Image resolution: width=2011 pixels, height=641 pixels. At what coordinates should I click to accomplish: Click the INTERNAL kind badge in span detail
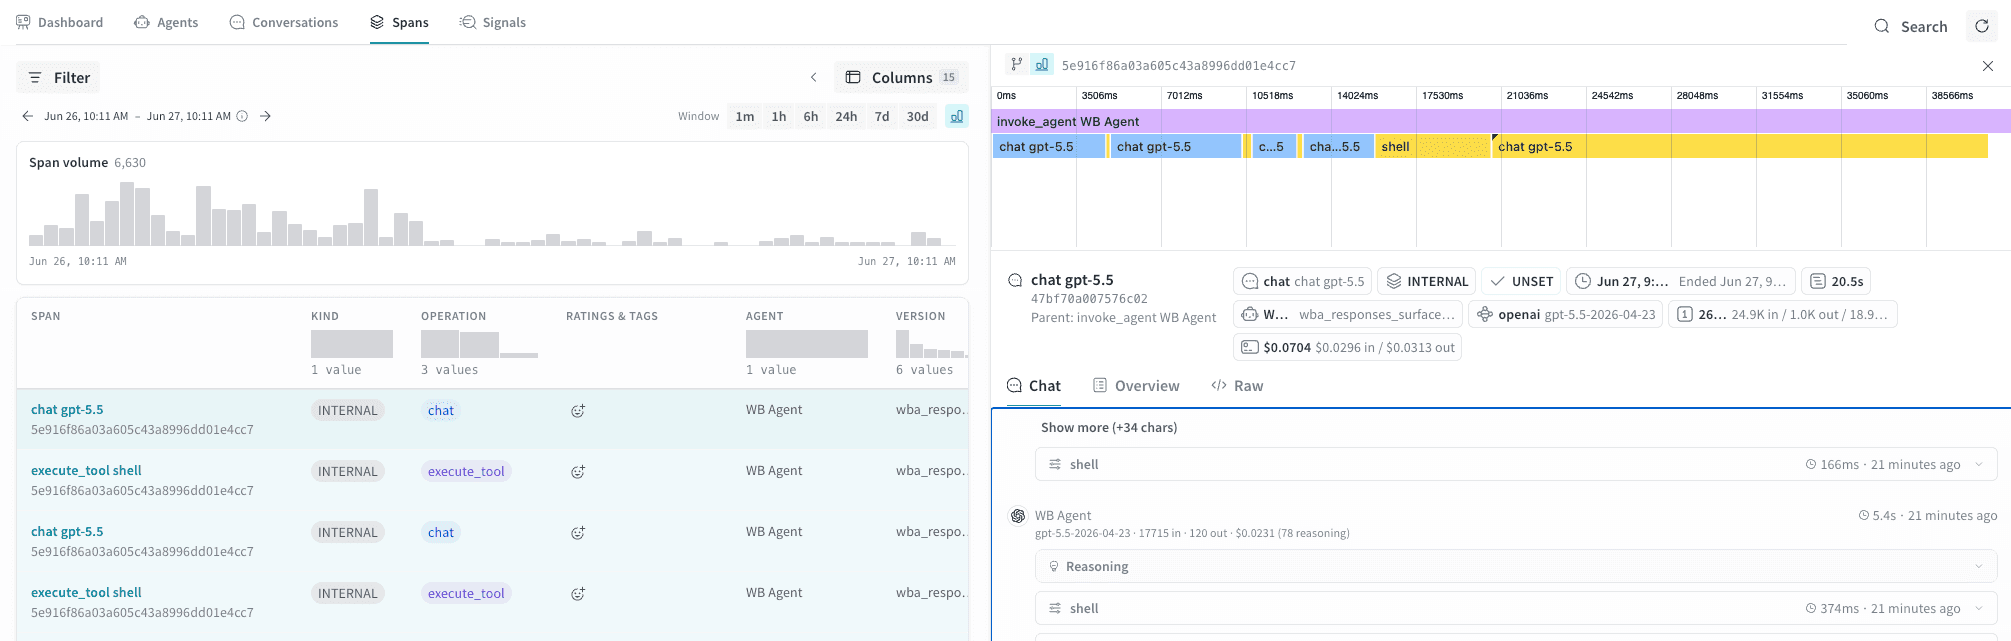point(1427,281)
